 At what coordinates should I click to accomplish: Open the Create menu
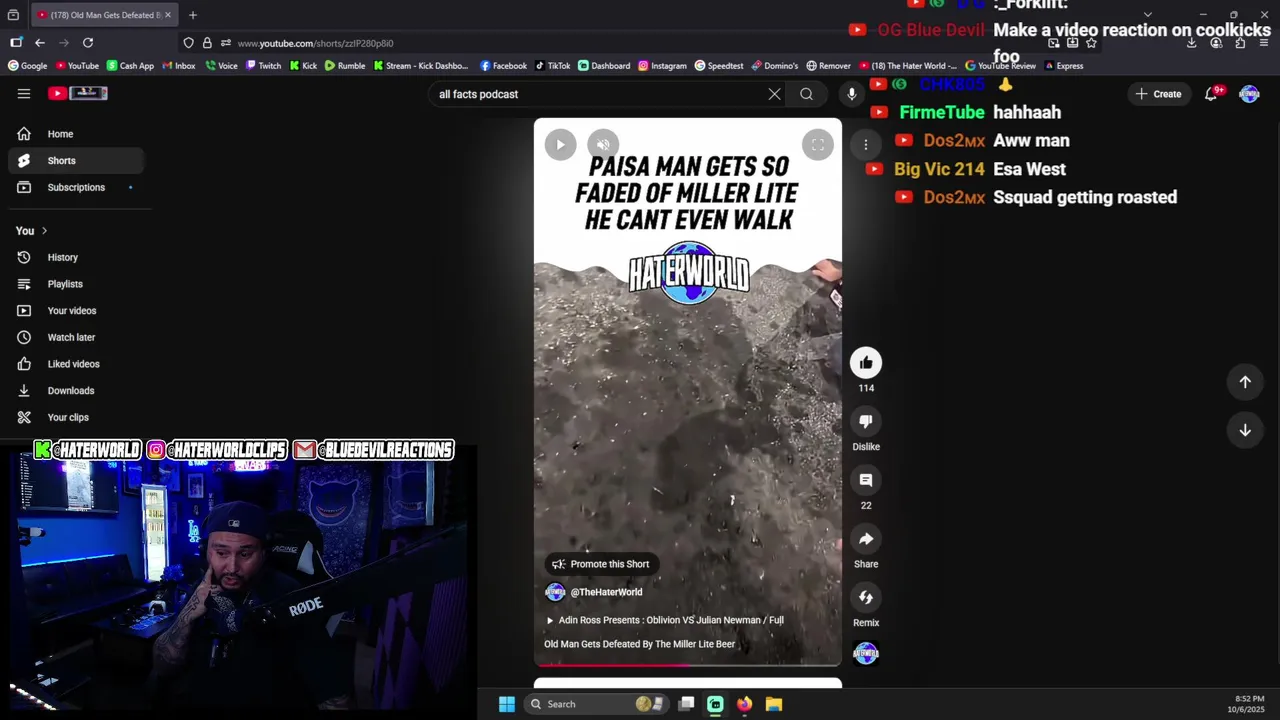(1159, 94)
